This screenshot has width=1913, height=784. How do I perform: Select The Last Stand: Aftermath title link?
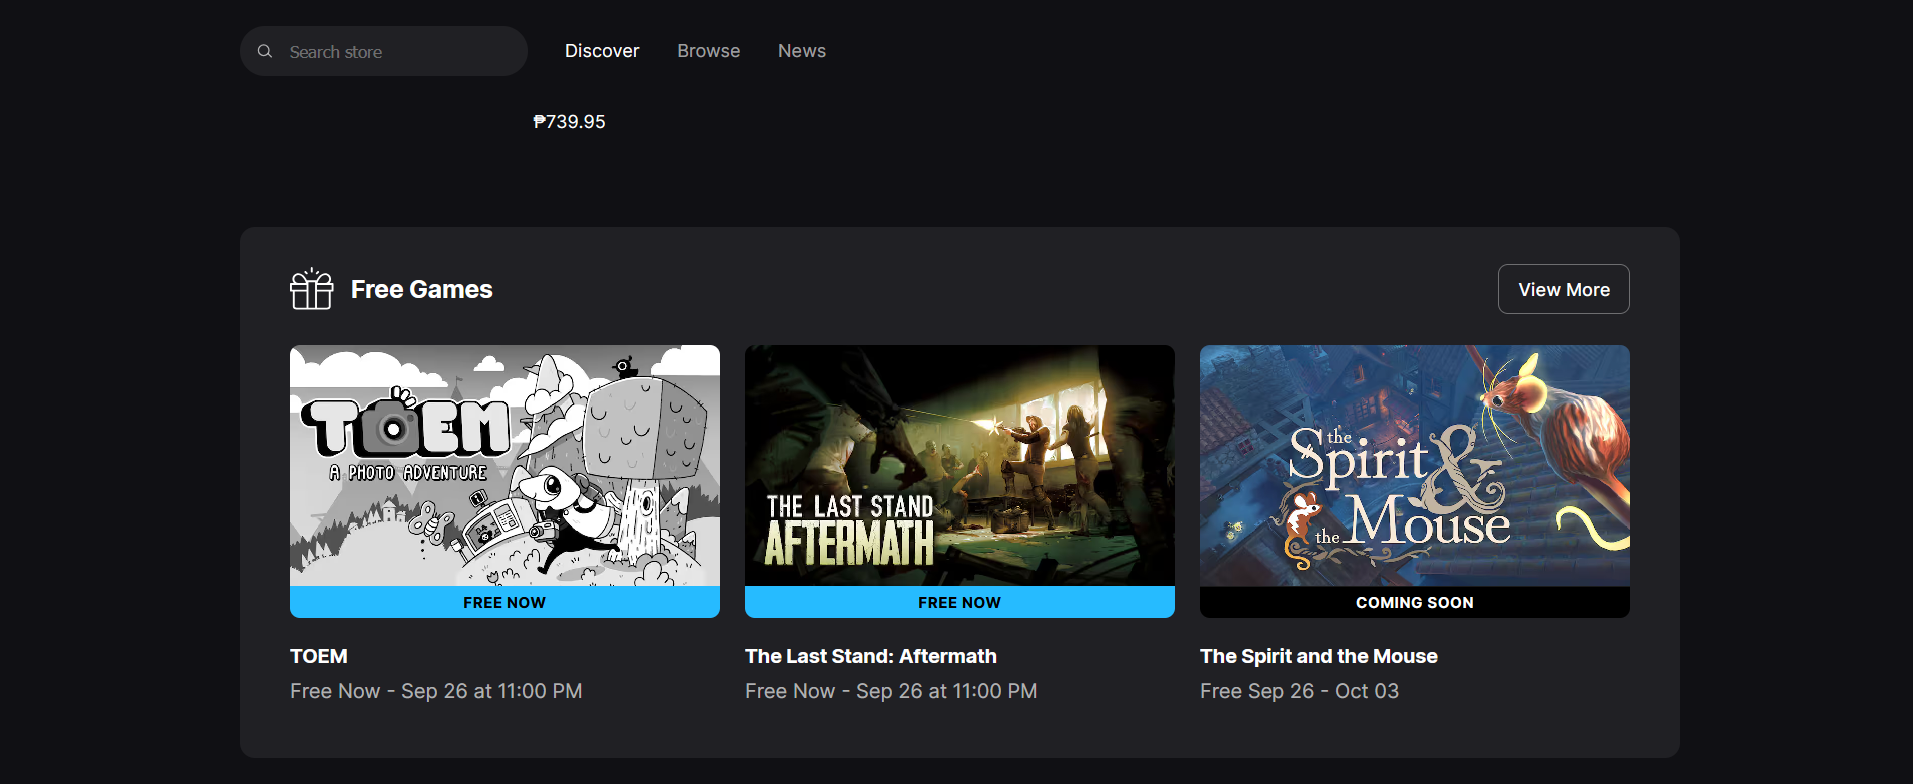(870, 656)
